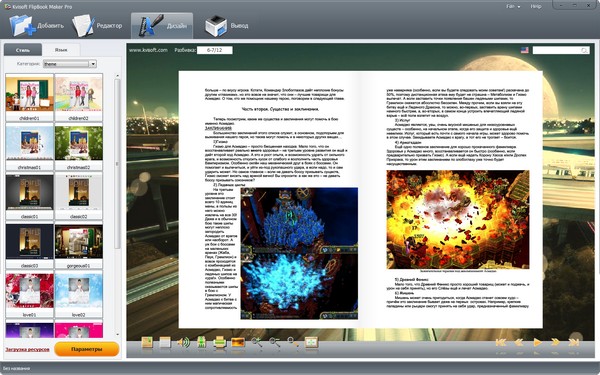Select the gorgeous01 theme thumbnail

point(78,245)
